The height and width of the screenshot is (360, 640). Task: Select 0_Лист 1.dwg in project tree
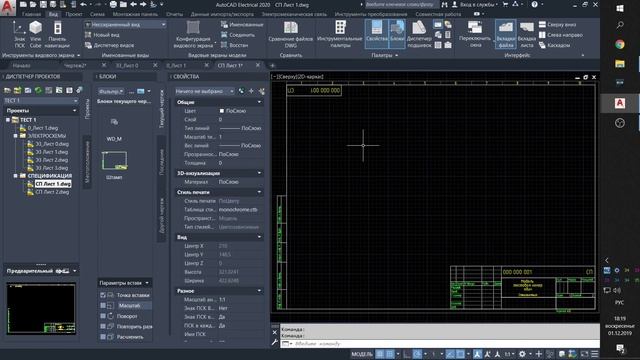click(x=42, y=128)
